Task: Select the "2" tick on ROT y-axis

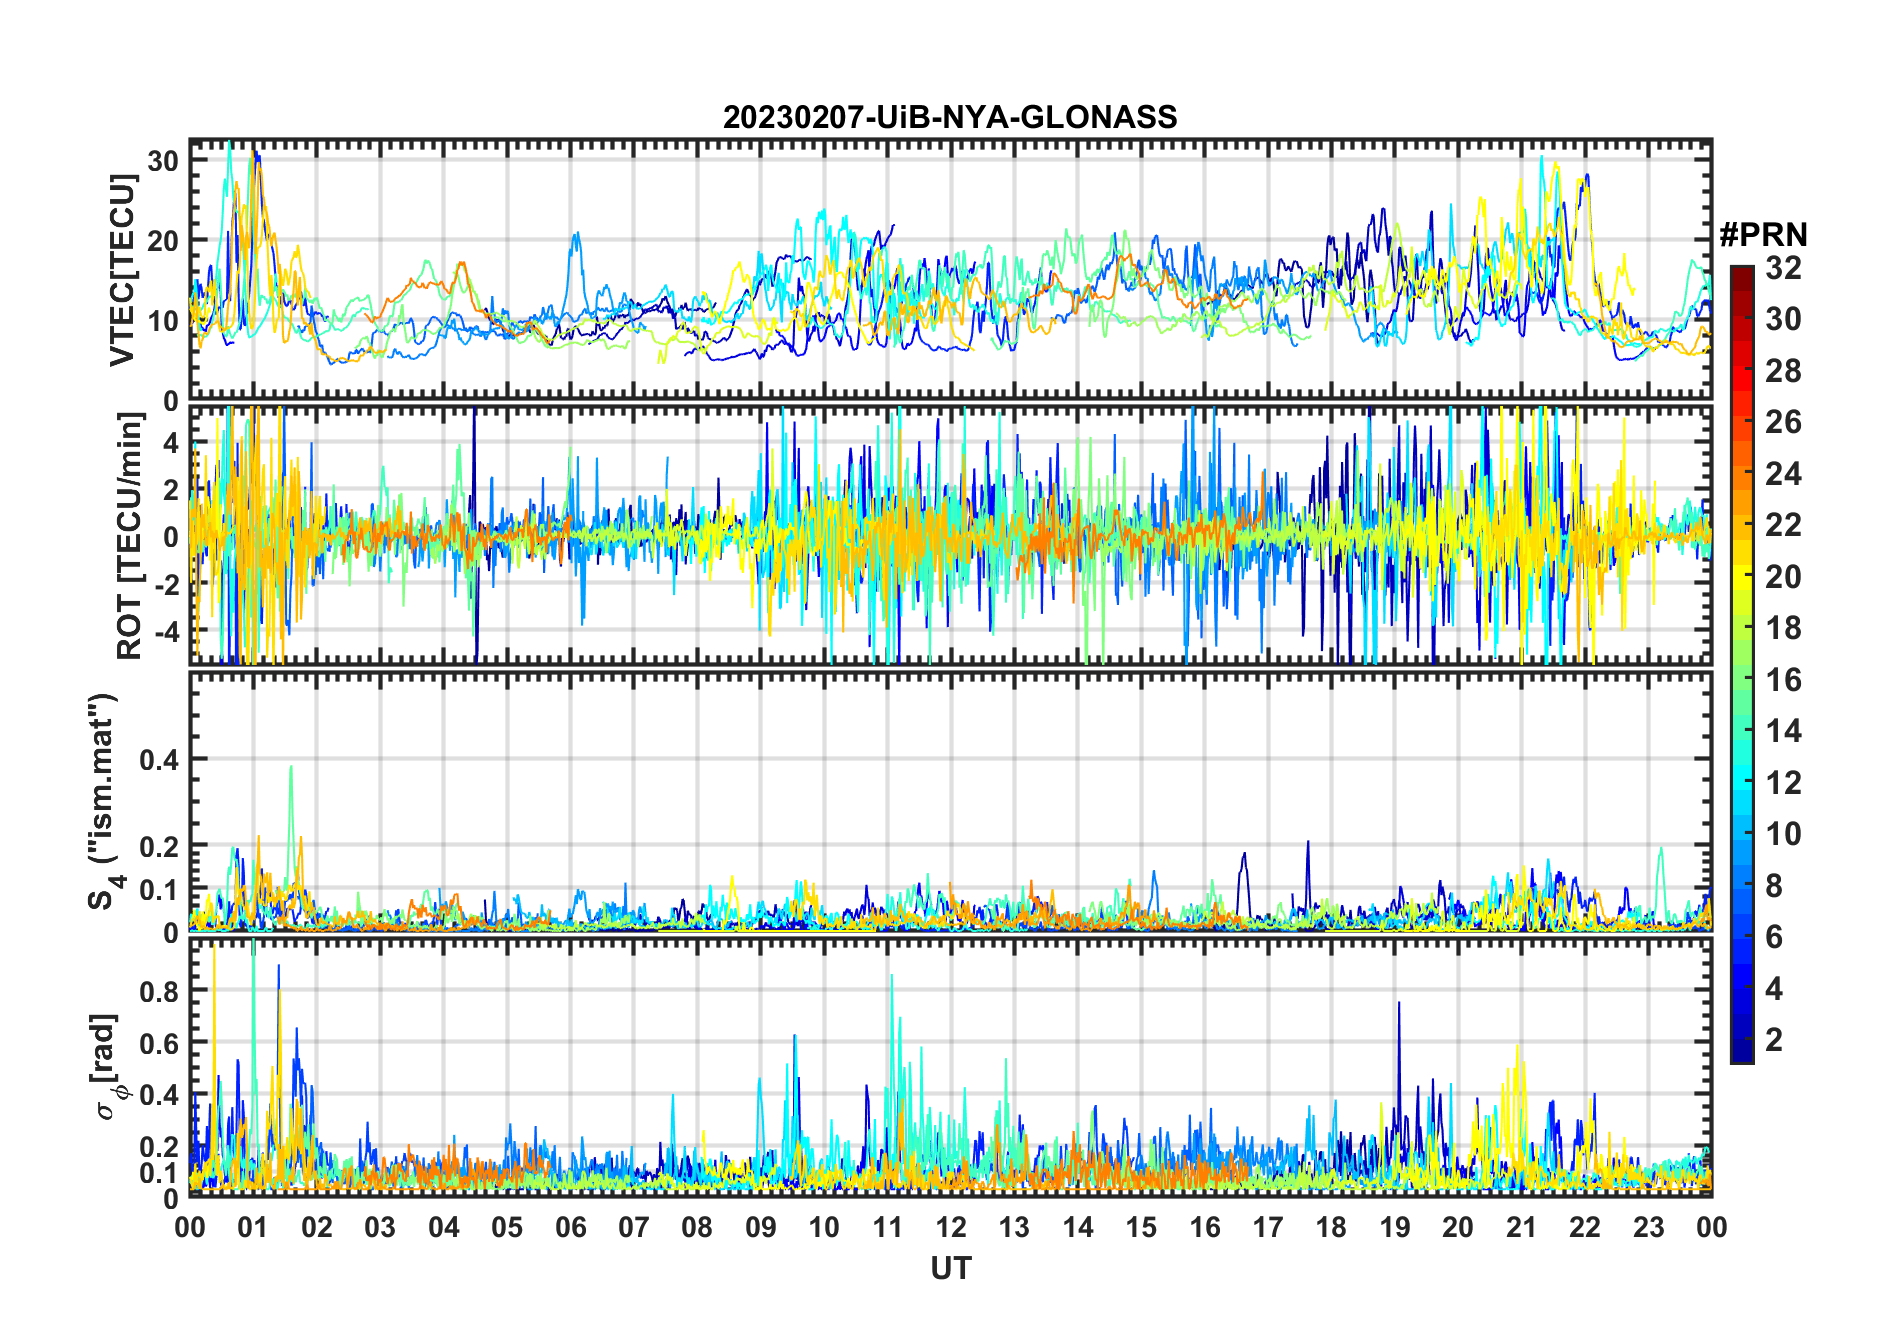Action: pos(171,489)
